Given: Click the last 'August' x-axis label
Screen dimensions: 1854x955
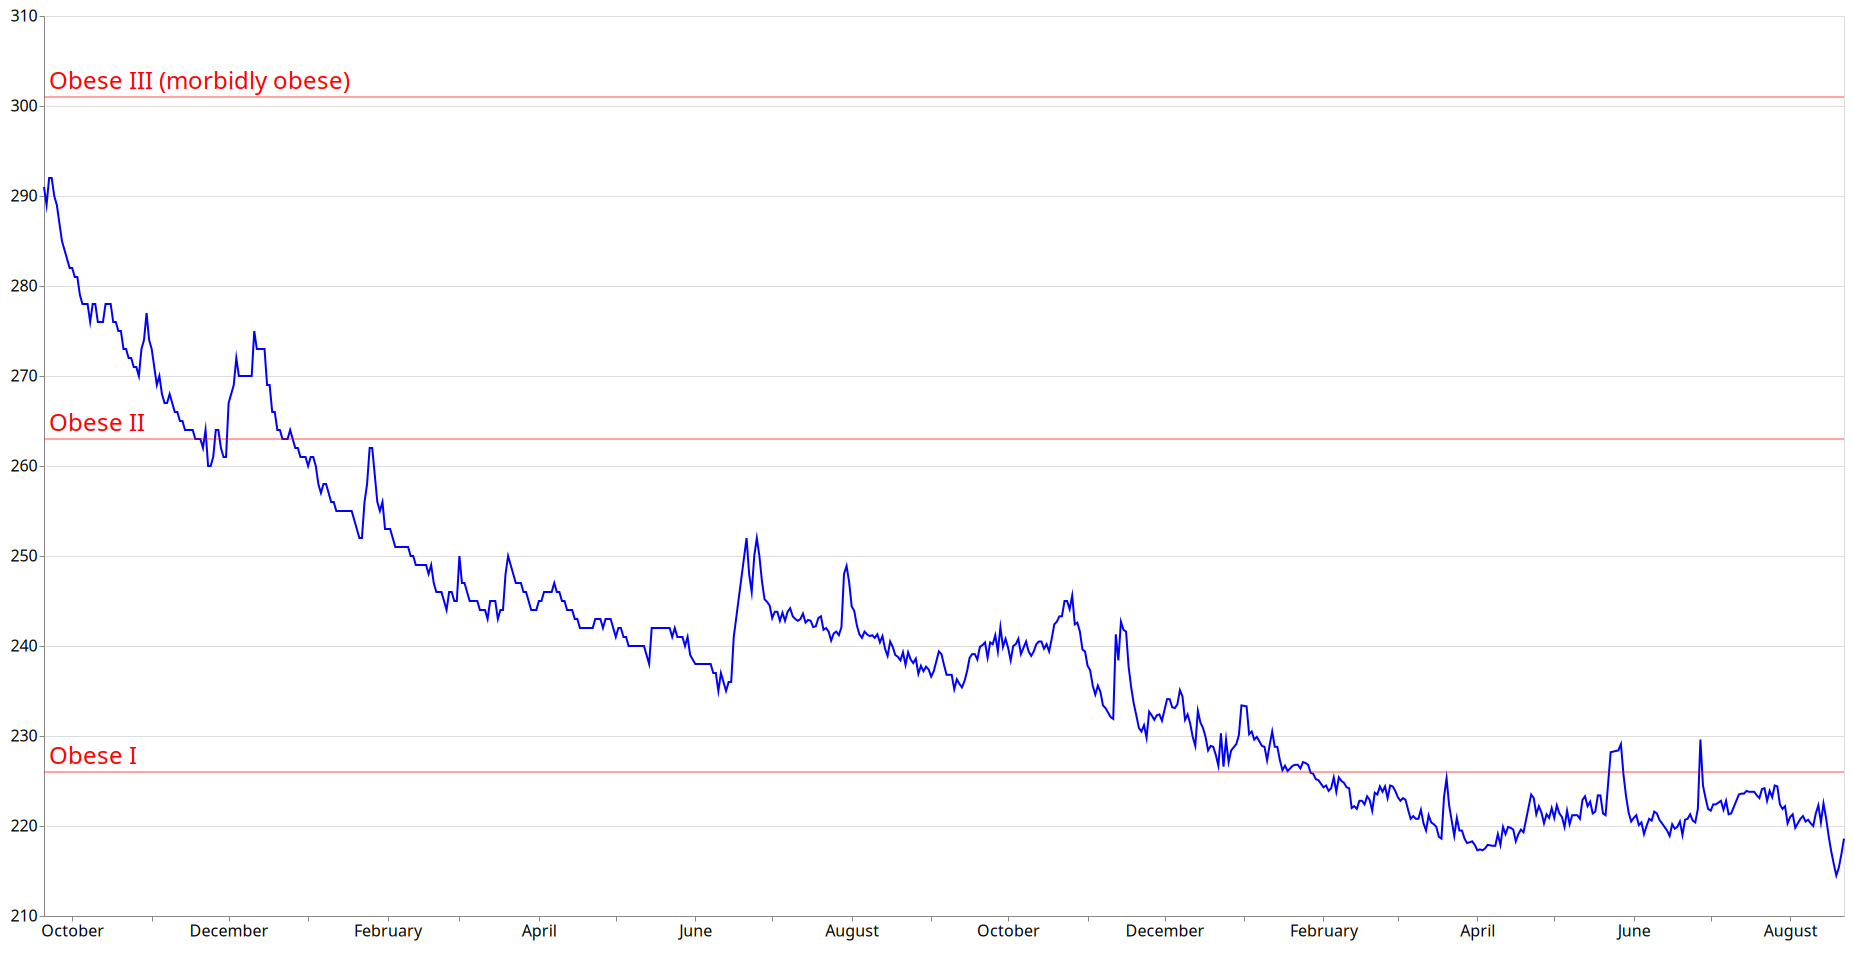Looking at the screenshot, I should coord(1790,931).
